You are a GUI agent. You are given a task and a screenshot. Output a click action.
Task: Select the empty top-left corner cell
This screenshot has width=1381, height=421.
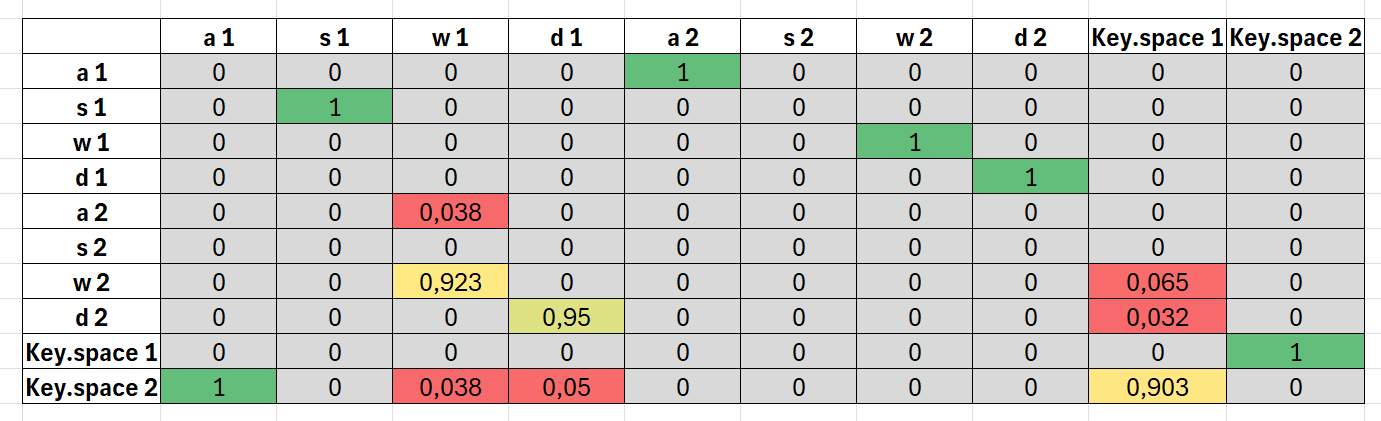point(92,38)
